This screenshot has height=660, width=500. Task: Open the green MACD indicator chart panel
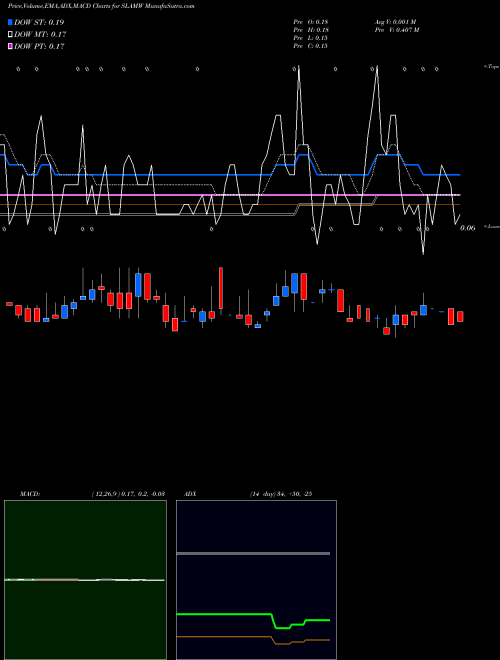point(85,580)
